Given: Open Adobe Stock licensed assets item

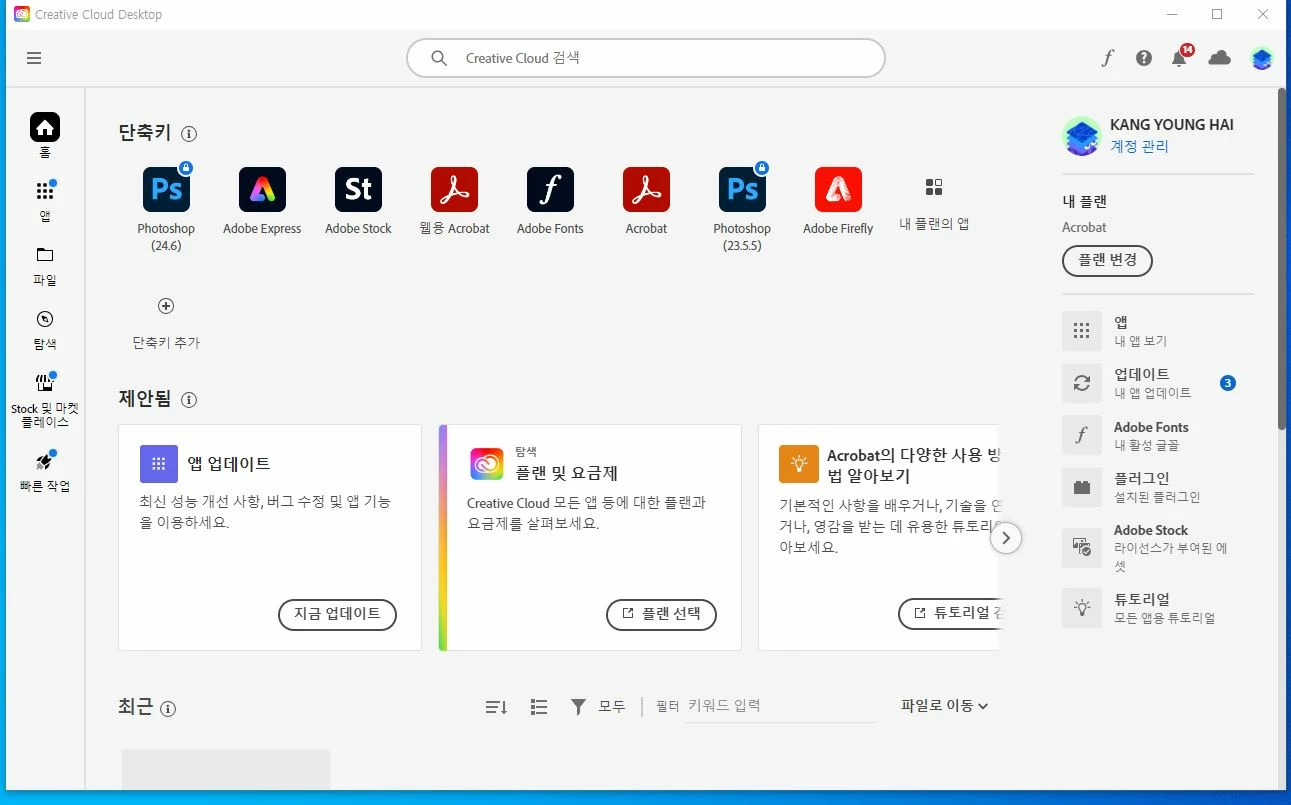Looking at the screenshot, I should coord(1157,547).
